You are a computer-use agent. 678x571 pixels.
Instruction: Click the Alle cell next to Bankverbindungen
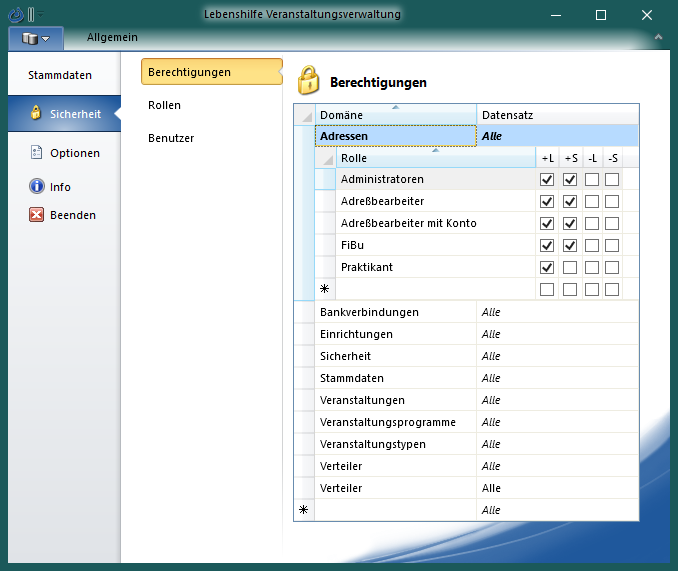tap(557, 312)
